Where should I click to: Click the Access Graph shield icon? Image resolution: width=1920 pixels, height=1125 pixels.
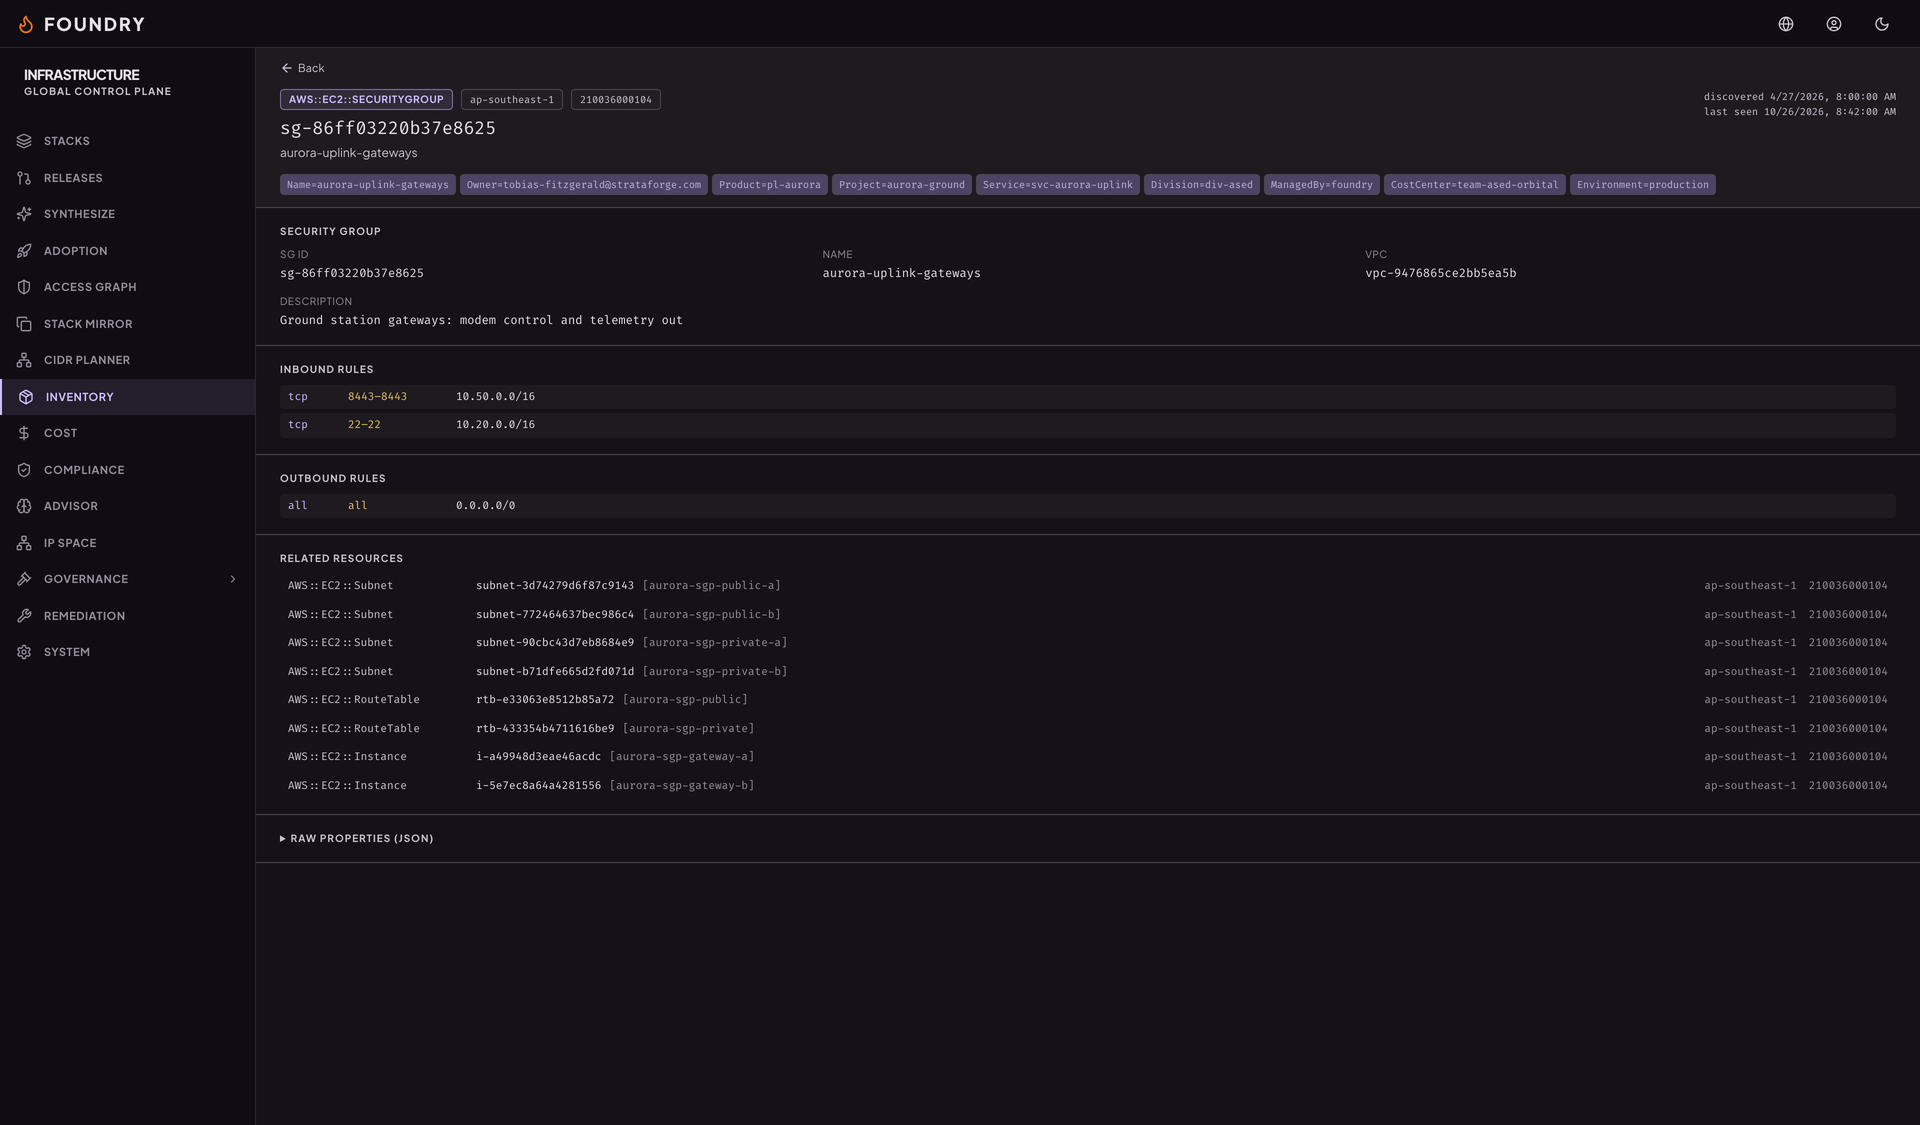click(24, 287)
